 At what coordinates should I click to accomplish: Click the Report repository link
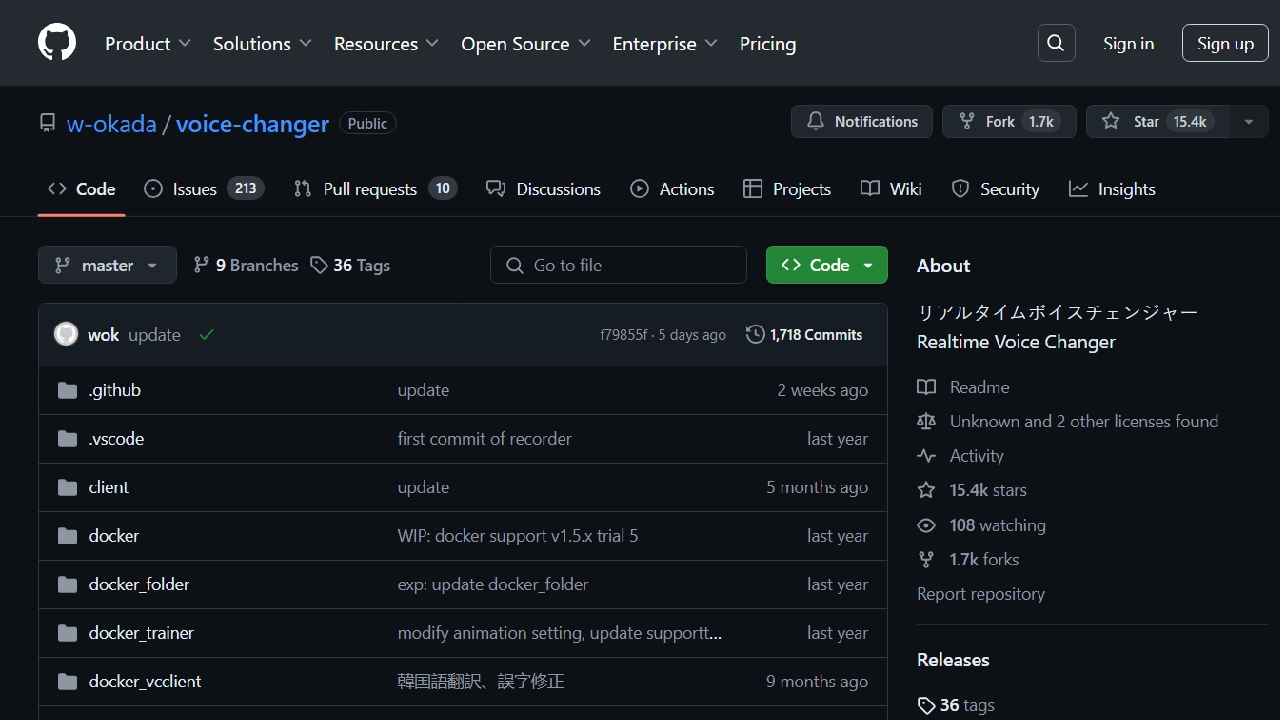point(980,594)
